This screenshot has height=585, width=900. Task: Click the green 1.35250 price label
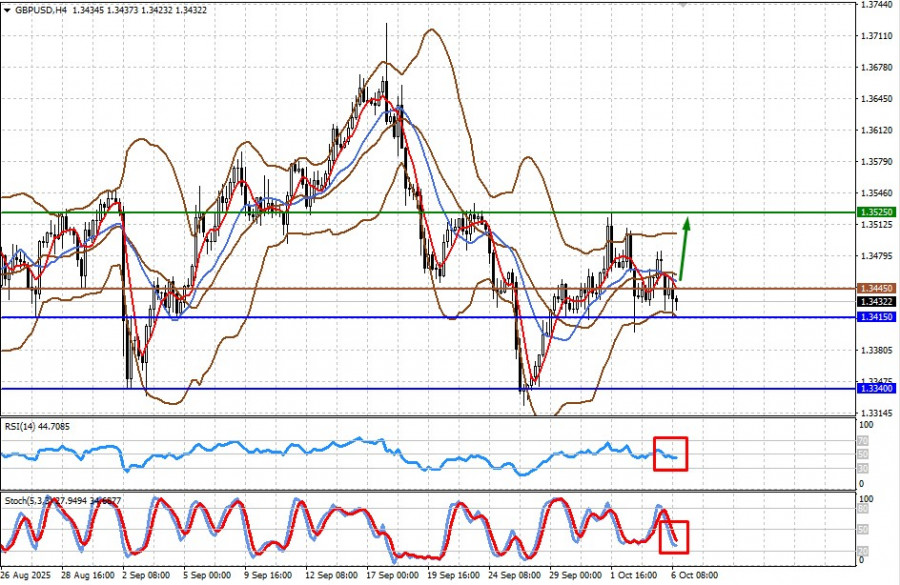(x=876, y=212)
